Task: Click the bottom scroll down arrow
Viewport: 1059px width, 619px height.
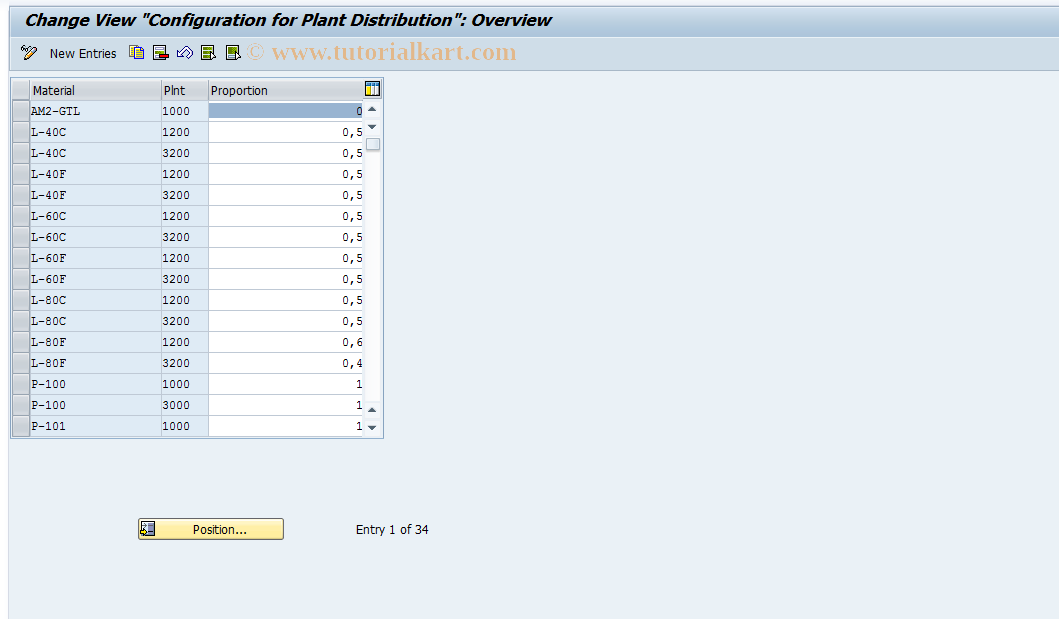Action: (x=372, y=427)
